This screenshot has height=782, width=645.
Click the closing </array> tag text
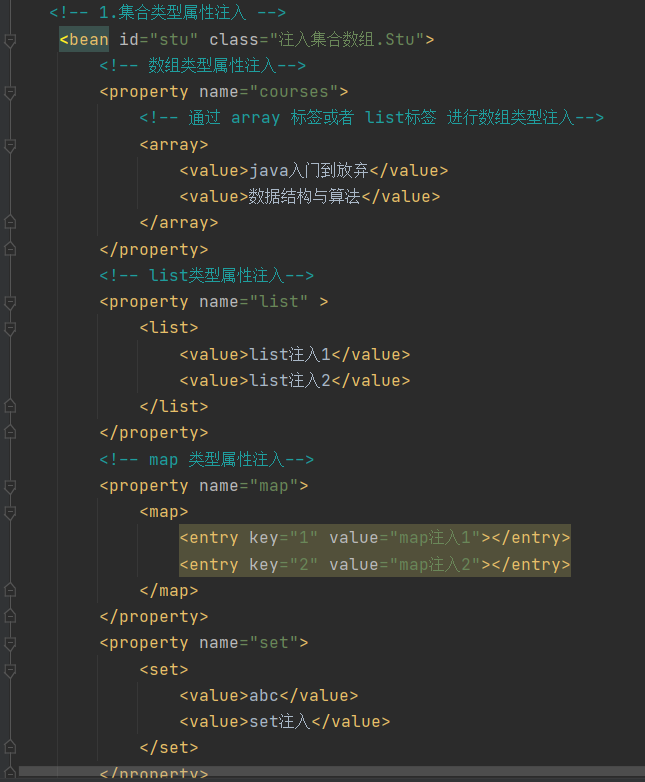tap(179, 222)
